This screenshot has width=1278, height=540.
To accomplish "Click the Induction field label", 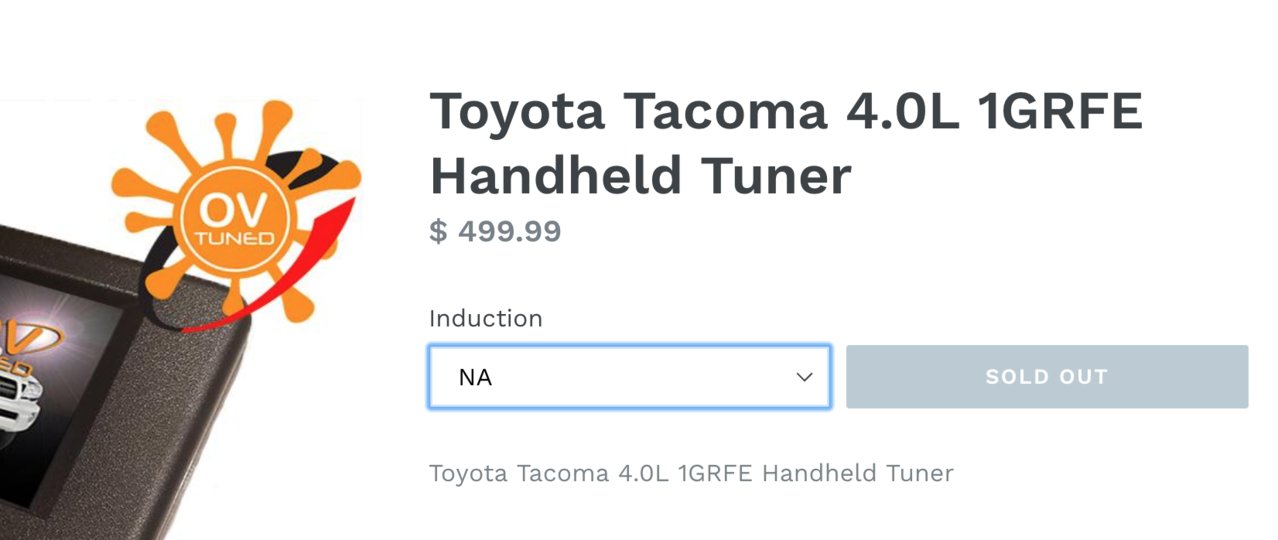I will [486, 318].
